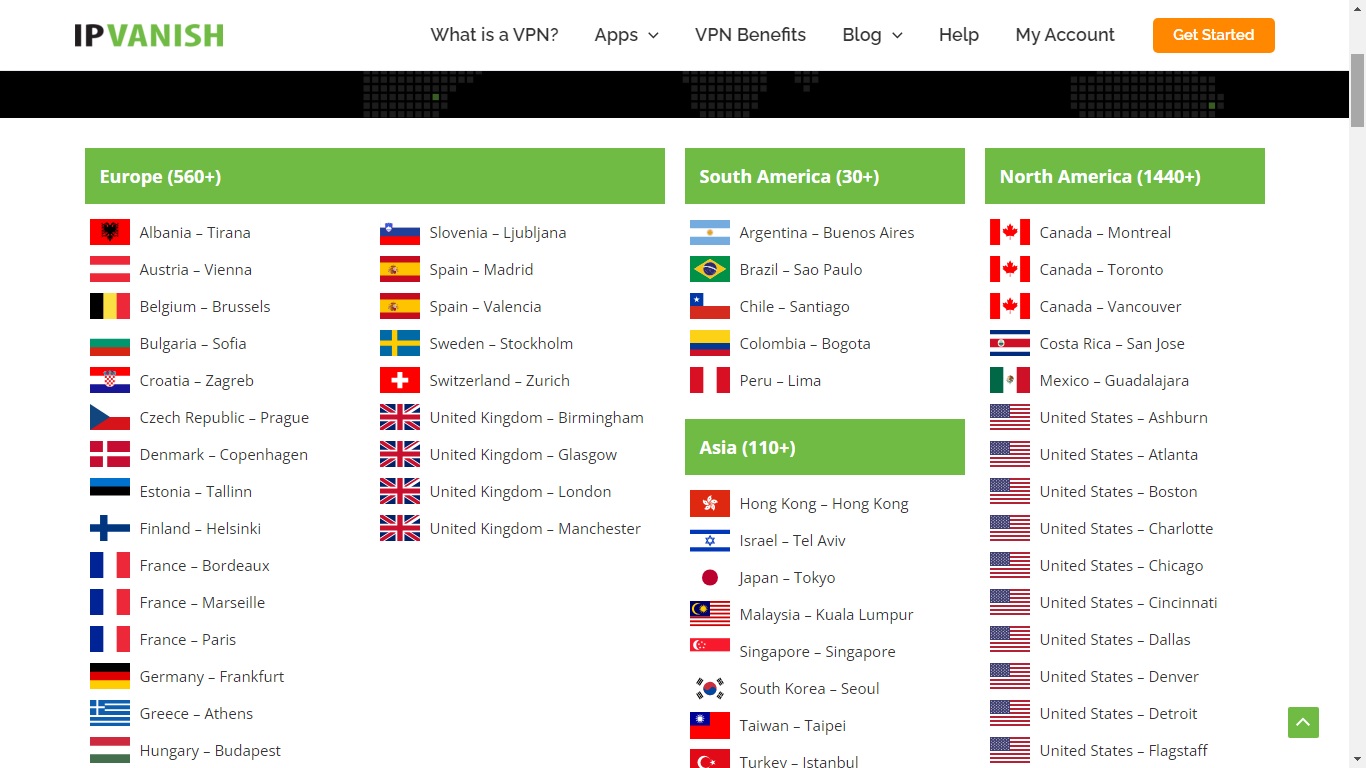Click the Switzerland flag icon

[399, 380]
